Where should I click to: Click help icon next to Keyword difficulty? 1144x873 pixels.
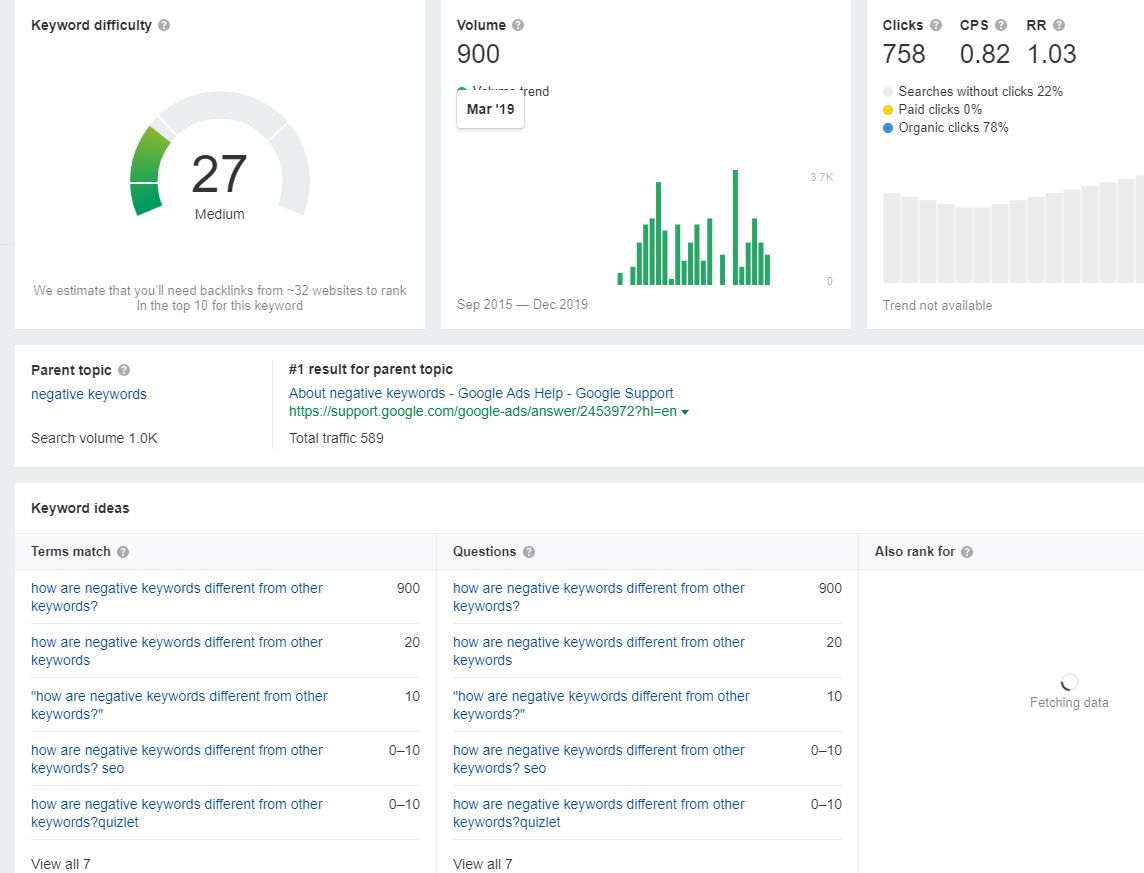(x=164, y=25)
